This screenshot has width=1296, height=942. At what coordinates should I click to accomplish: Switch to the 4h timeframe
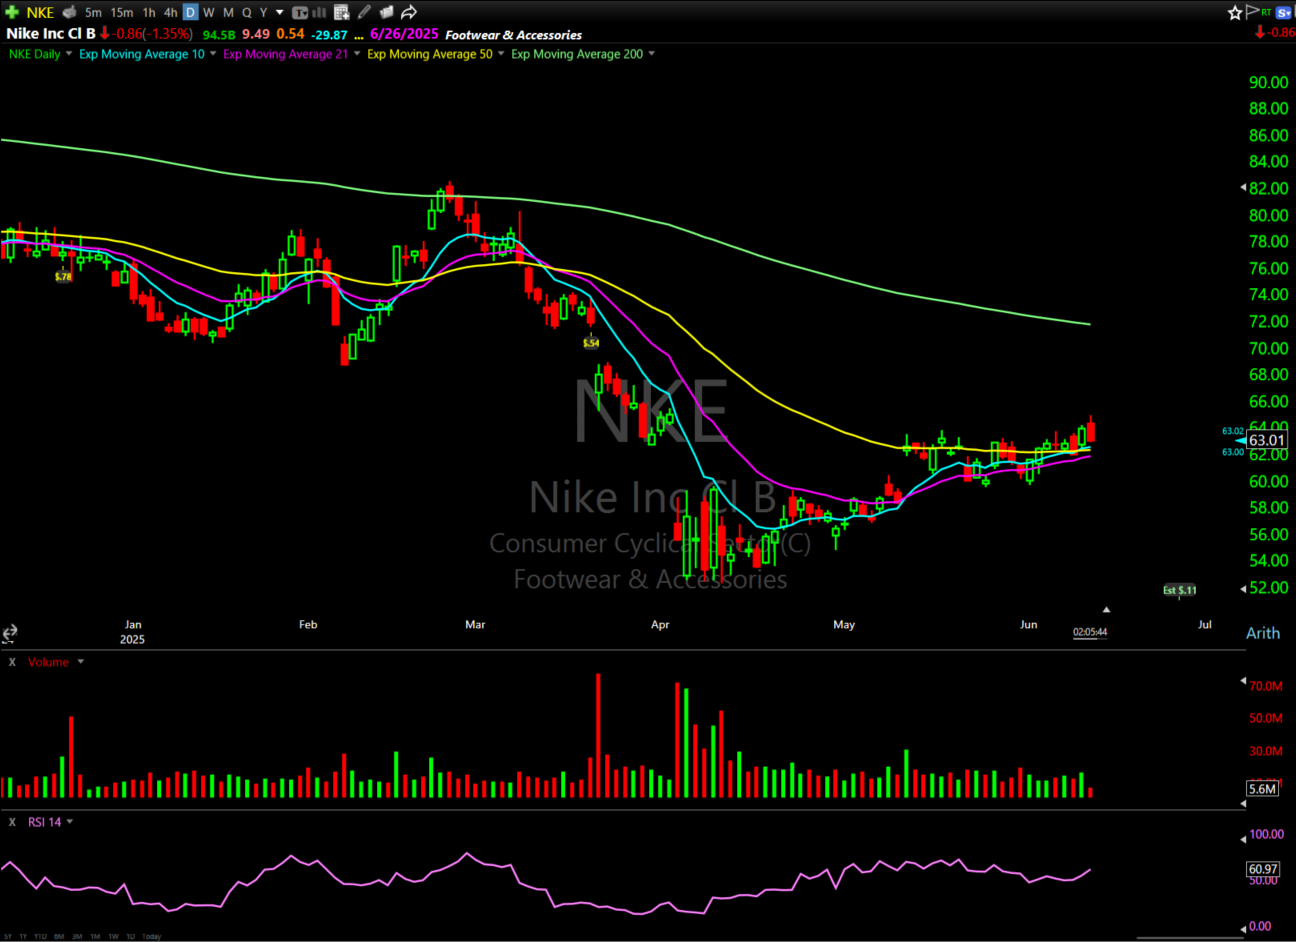[x=170, y=12]
